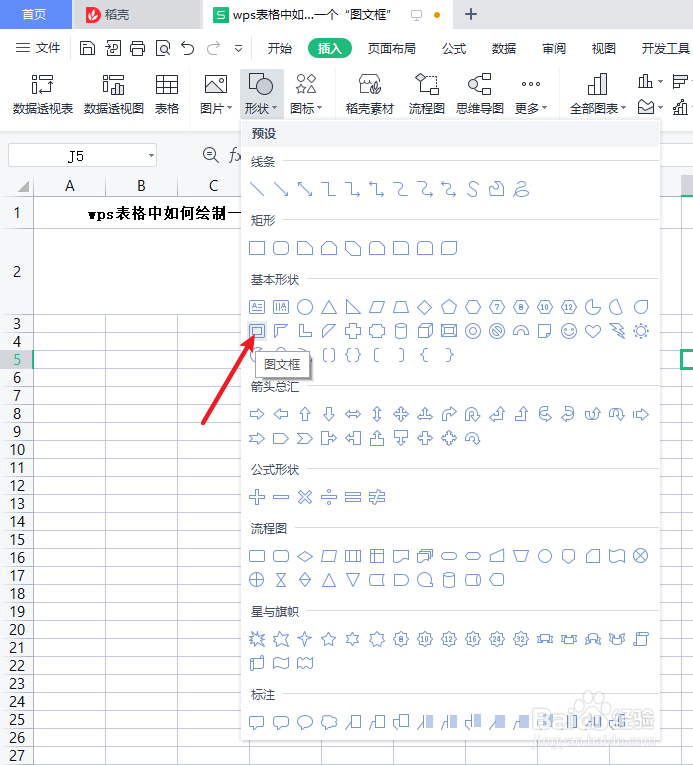Open the 全部图表 dropdown
Image resolution: width=693 pixels, height=765 pixels.
point(598,94)
